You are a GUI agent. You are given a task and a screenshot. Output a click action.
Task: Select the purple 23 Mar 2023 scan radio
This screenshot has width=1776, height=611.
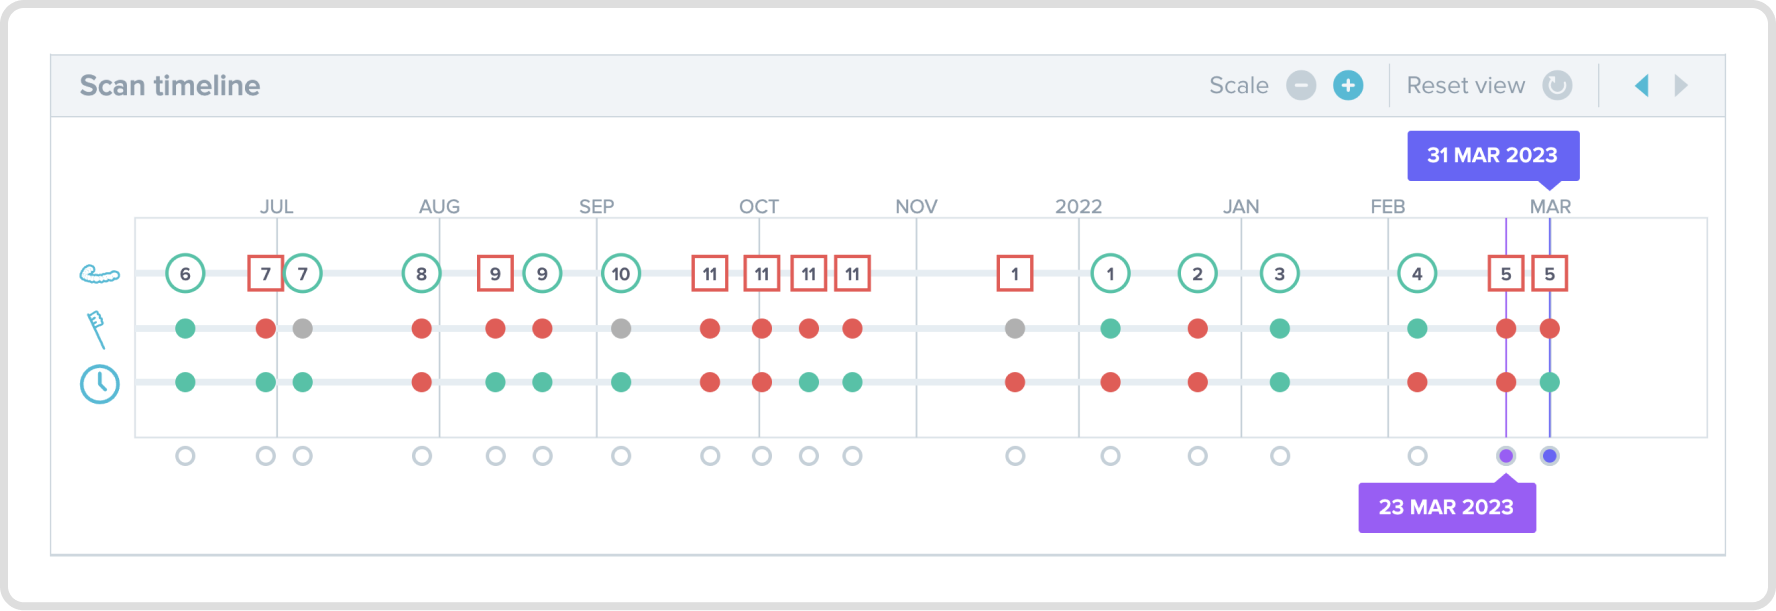click(x=1506, y=456)
